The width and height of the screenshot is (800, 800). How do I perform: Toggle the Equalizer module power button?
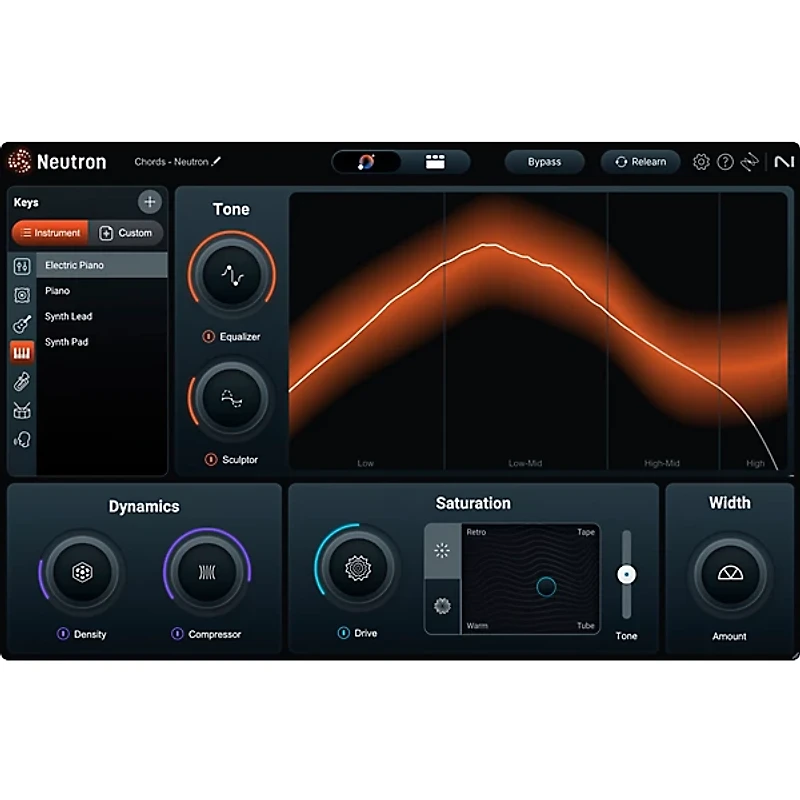pos(207,338)
